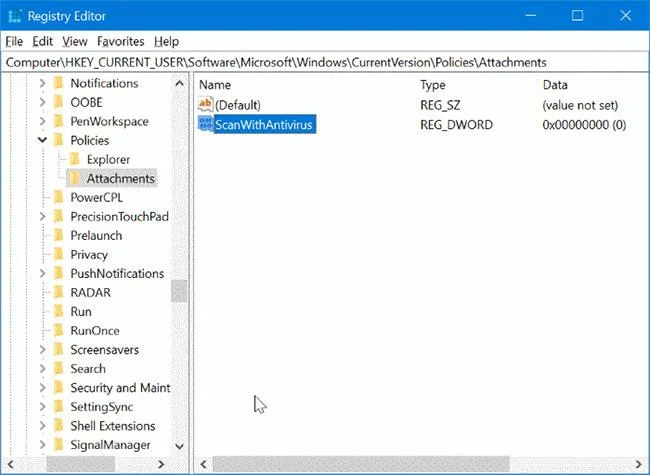Expand the Search key
This screenshot has width=650, height=475.
point(42,369)
